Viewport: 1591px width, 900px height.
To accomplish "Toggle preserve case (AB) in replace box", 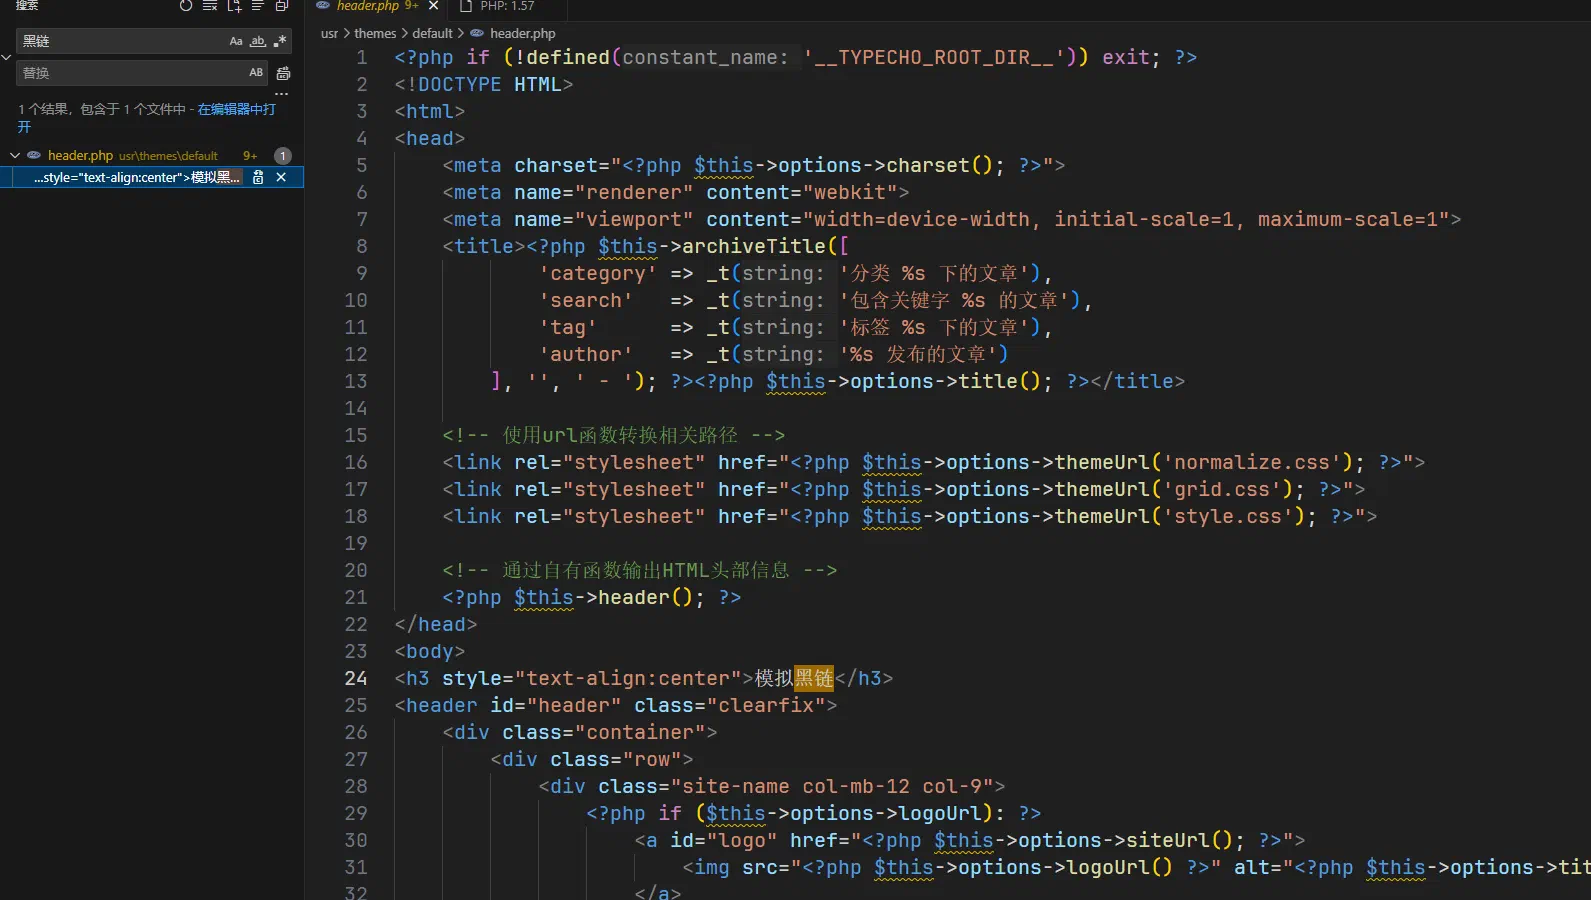I will coord(256,73).
